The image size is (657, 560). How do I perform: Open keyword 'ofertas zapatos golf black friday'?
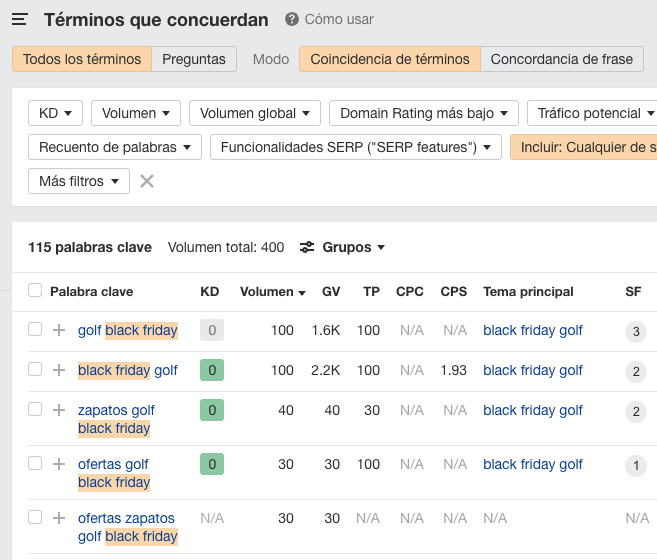click(128, 527)
